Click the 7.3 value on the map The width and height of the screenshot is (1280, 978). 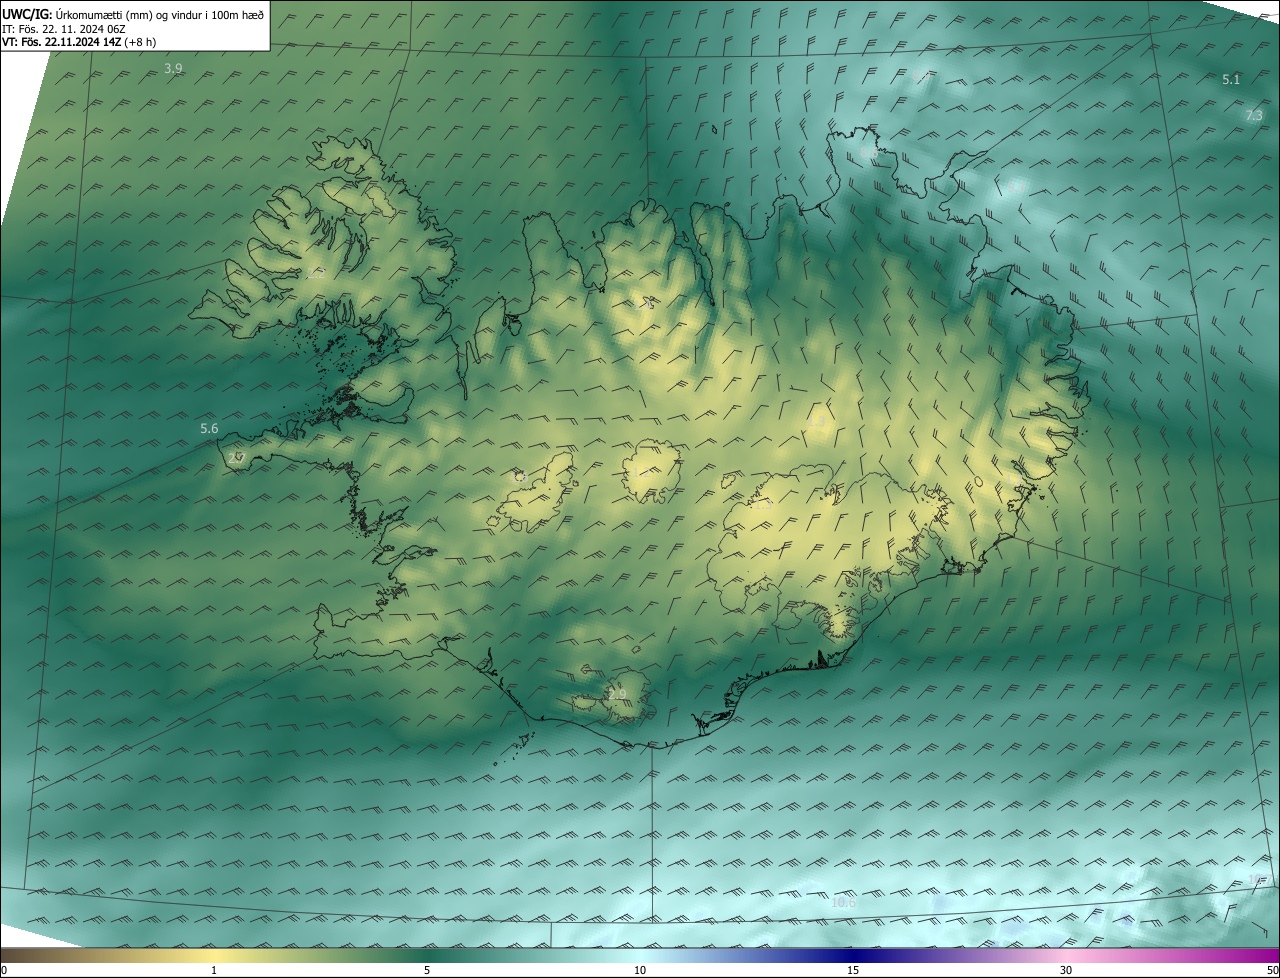[x=1254, y=115]
